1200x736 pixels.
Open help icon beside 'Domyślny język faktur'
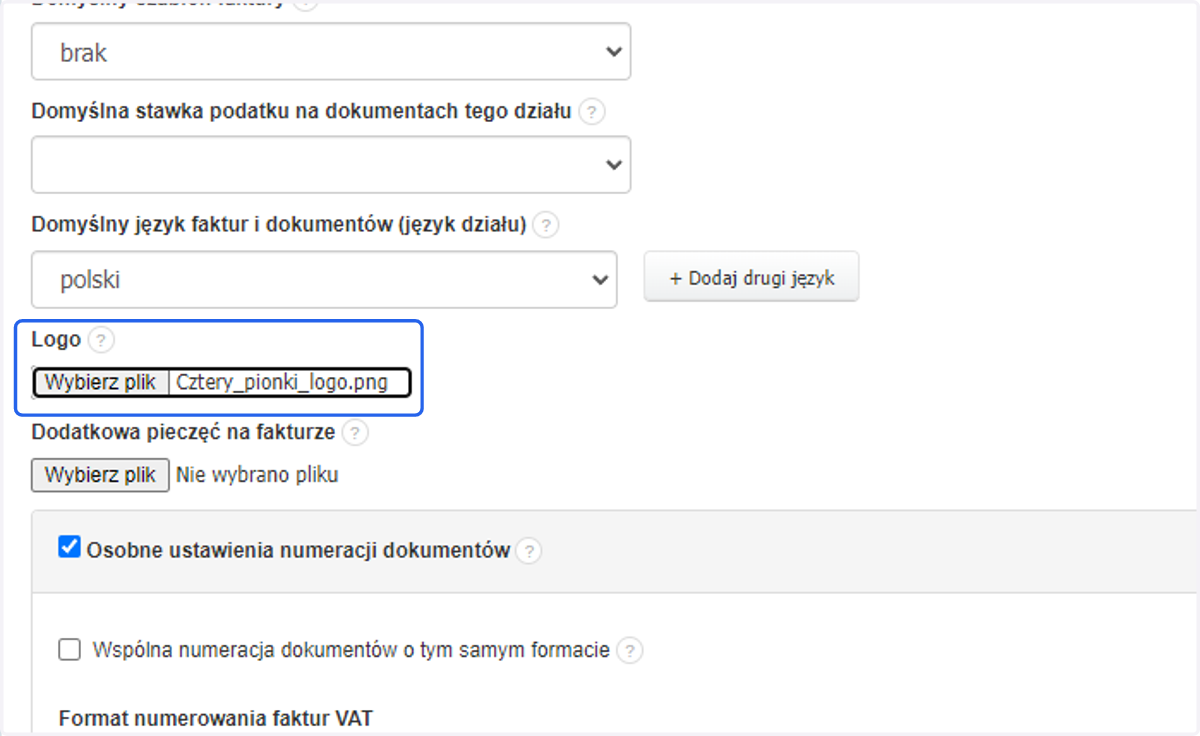pos(545,226)
